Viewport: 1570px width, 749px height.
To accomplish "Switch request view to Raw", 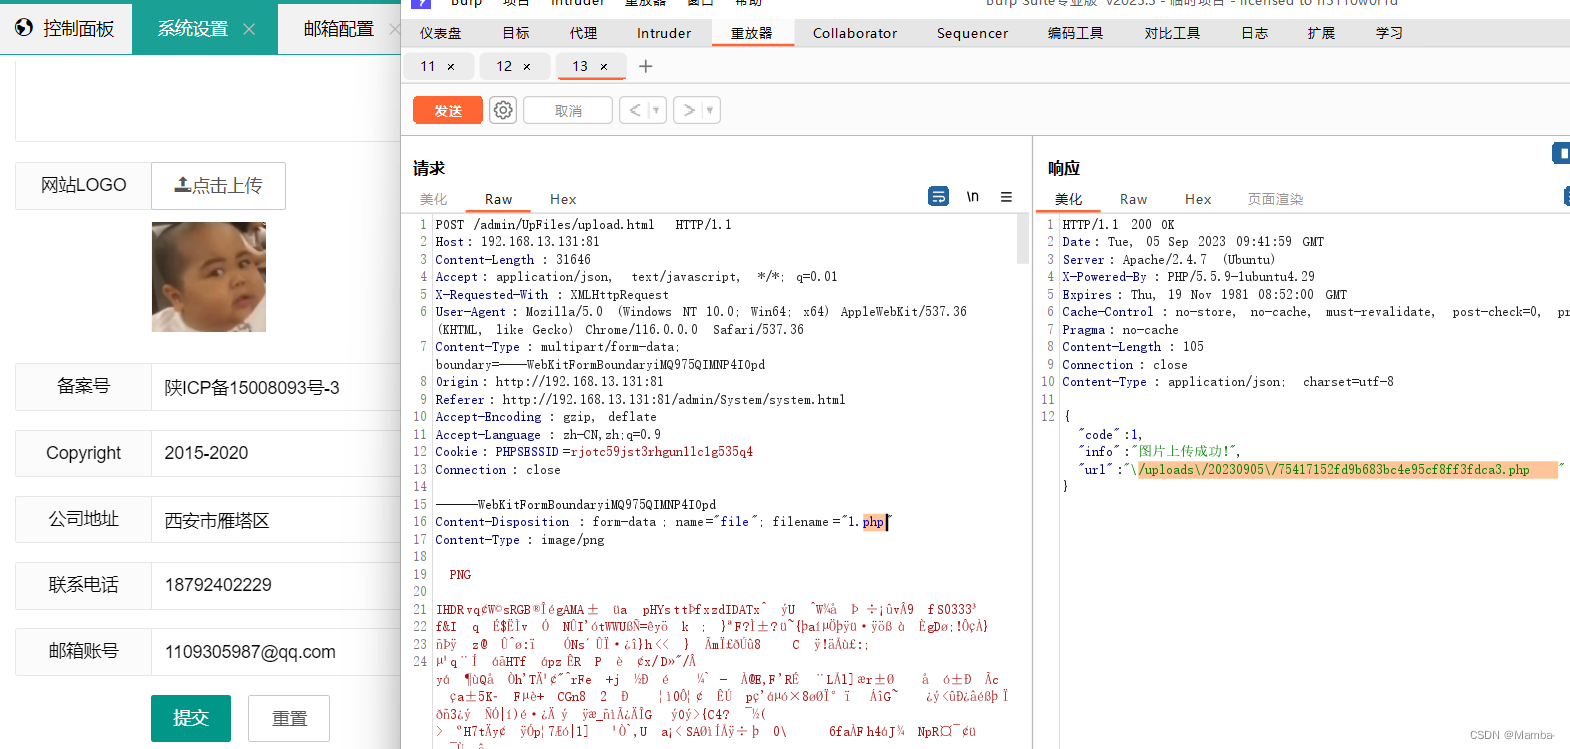I will [x=498, y=199].
